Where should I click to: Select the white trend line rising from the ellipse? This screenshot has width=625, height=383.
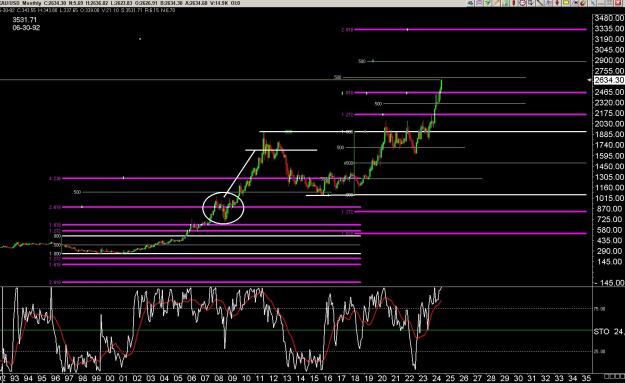click(x=240, y=173)
